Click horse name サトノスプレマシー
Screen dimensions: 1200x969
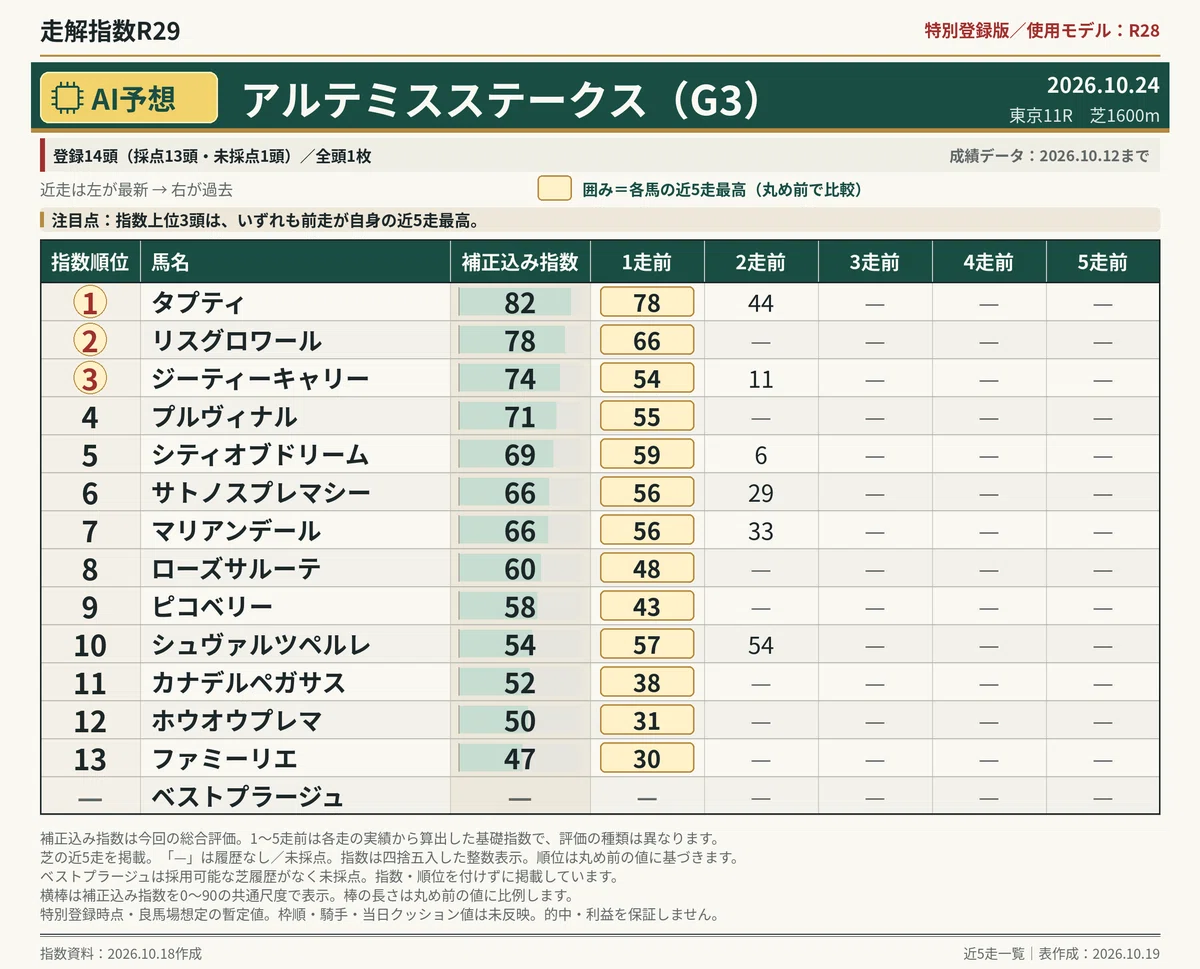click(x=260, y=493)
